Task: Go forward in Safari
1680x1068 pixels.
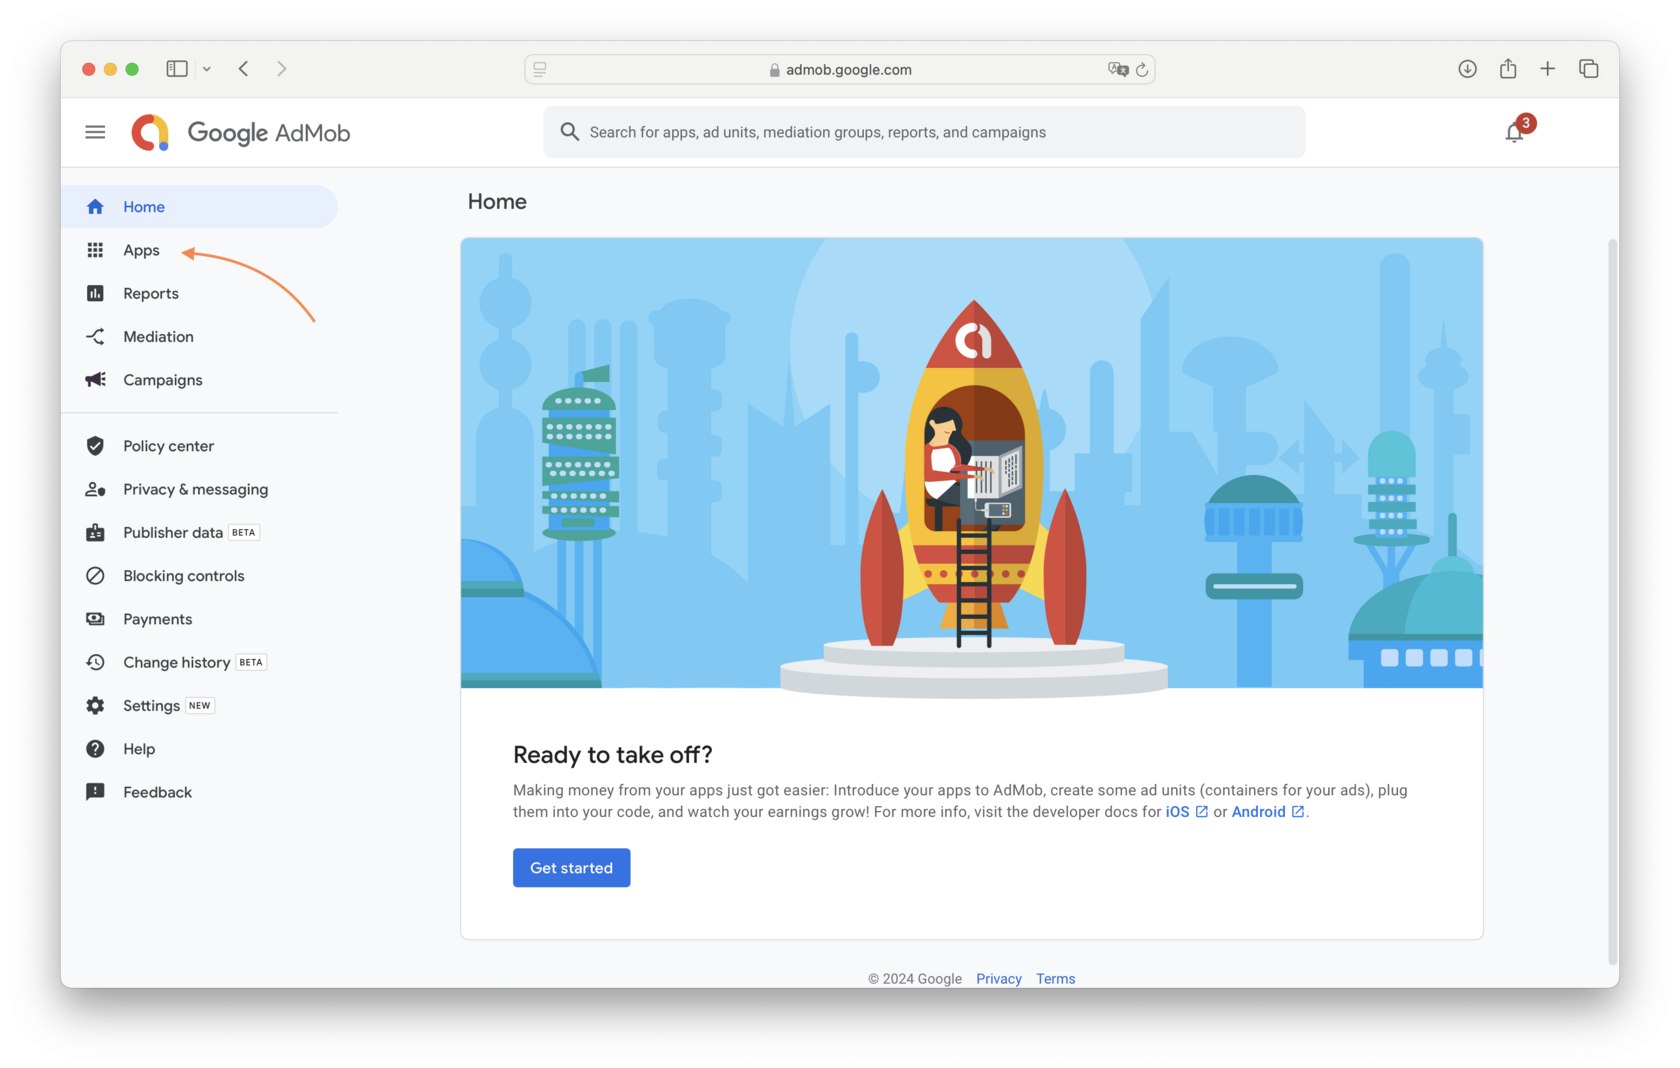Action: (282, 69)
